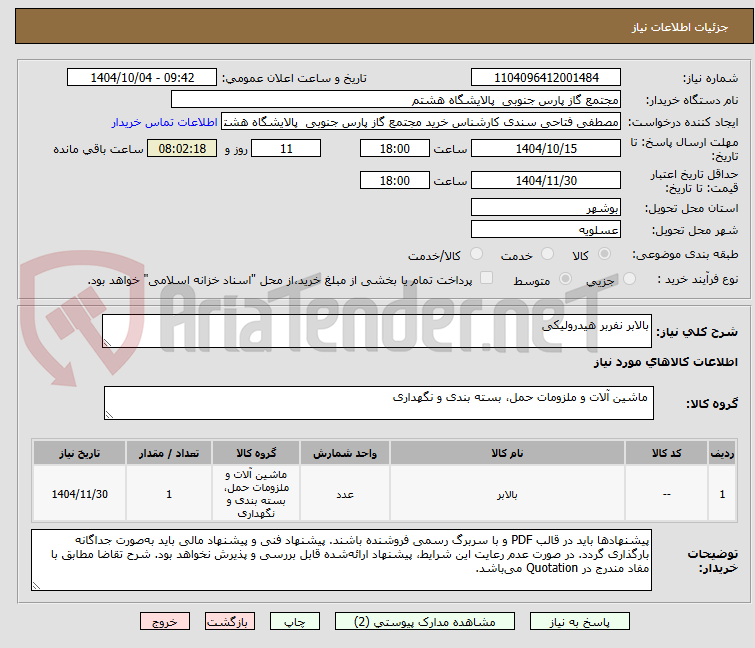The height and width of the screenshot is (648, 755).
Task: Click the خروج exit button
Action: pos(165,622)
